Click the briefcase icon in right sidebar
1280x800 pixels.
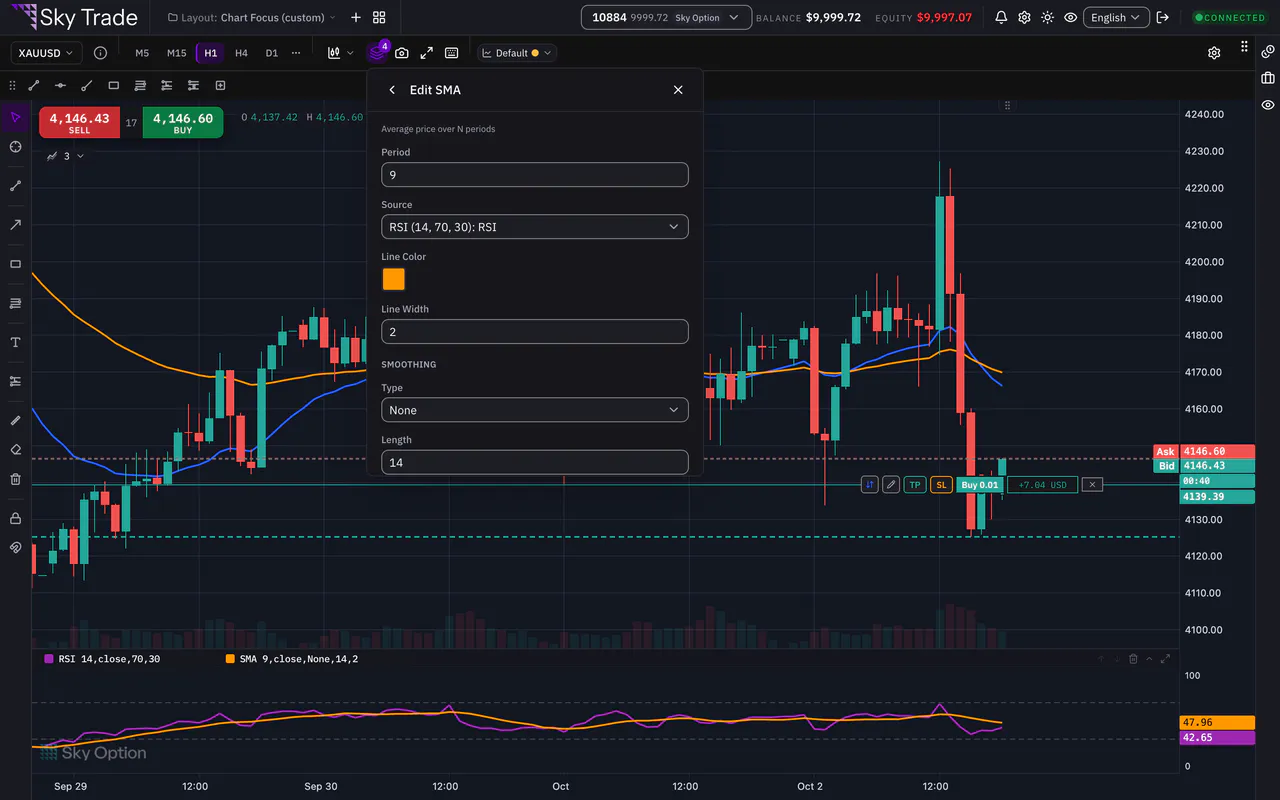coord(1268,77)
